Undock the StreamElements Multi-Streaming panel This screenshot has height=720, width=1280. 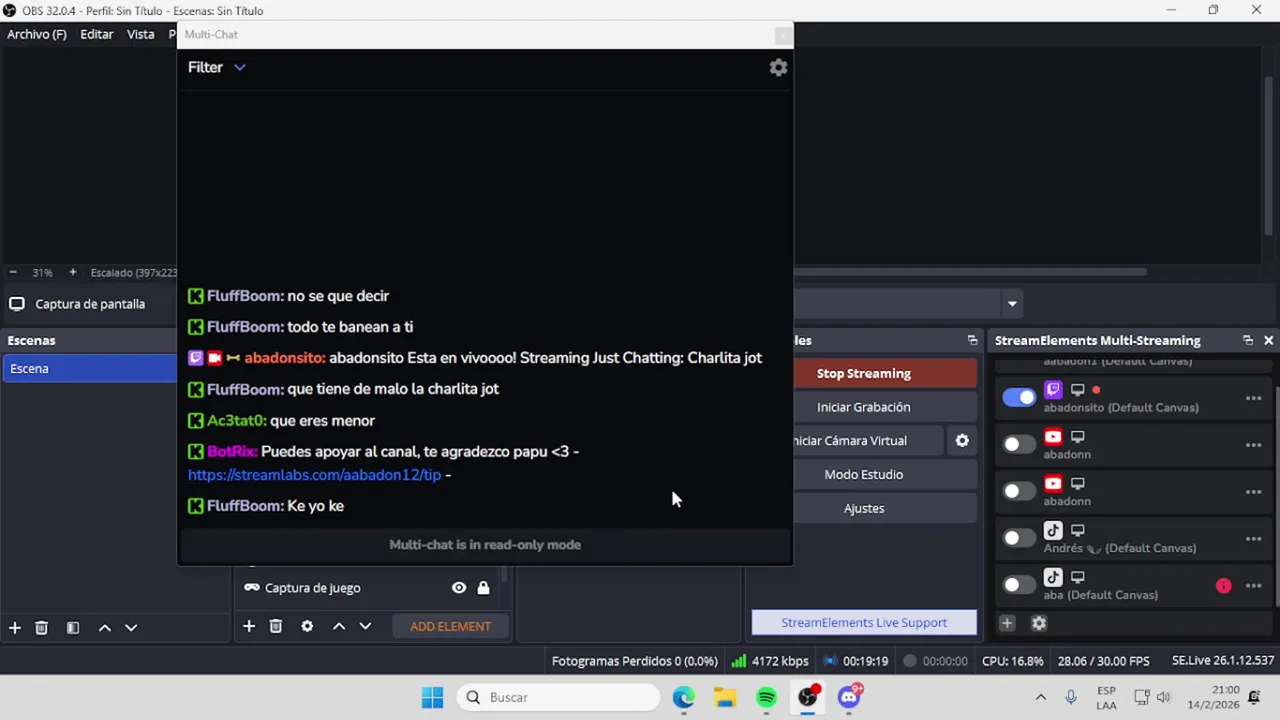(x=1248, y=340)
